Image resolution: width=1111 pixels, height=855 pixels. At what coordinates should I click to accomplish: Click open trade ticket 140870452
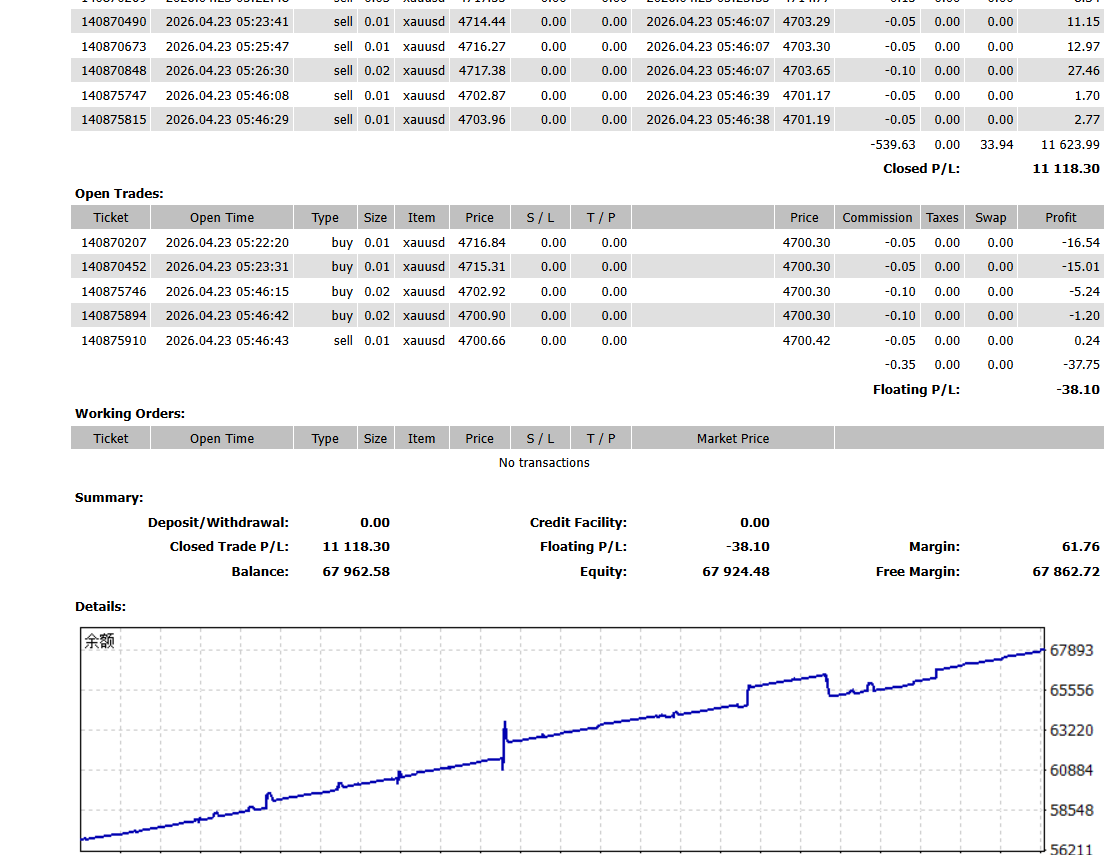[113, 267]
